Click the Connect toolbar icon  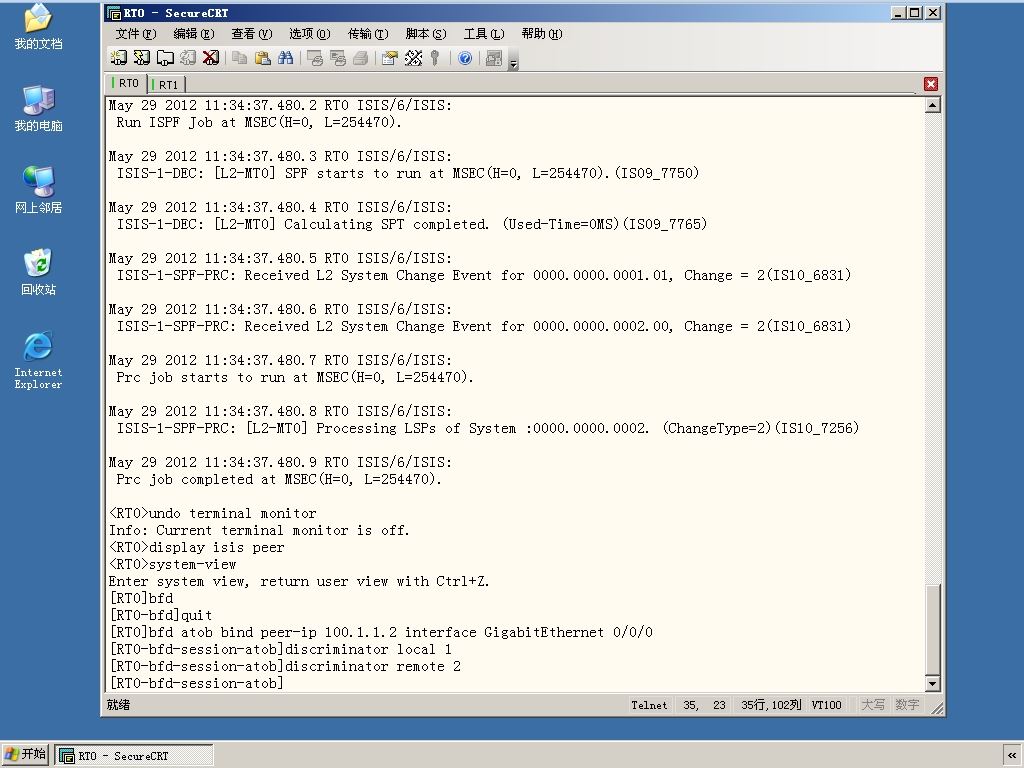click(118, 58)
